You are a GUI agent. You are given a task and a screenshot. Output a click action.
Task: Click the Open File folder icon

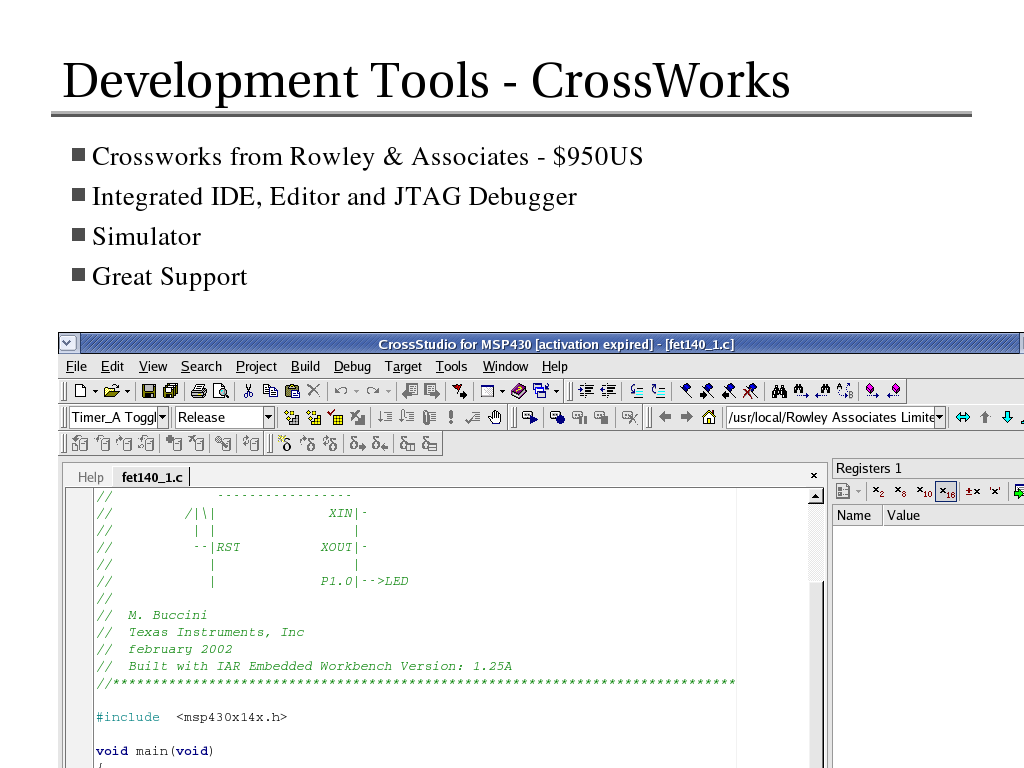112,391
